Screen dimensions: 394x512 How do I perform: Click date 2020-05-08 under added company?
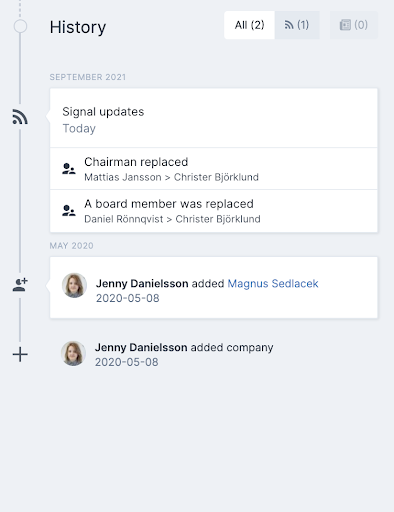coord(127,362)
